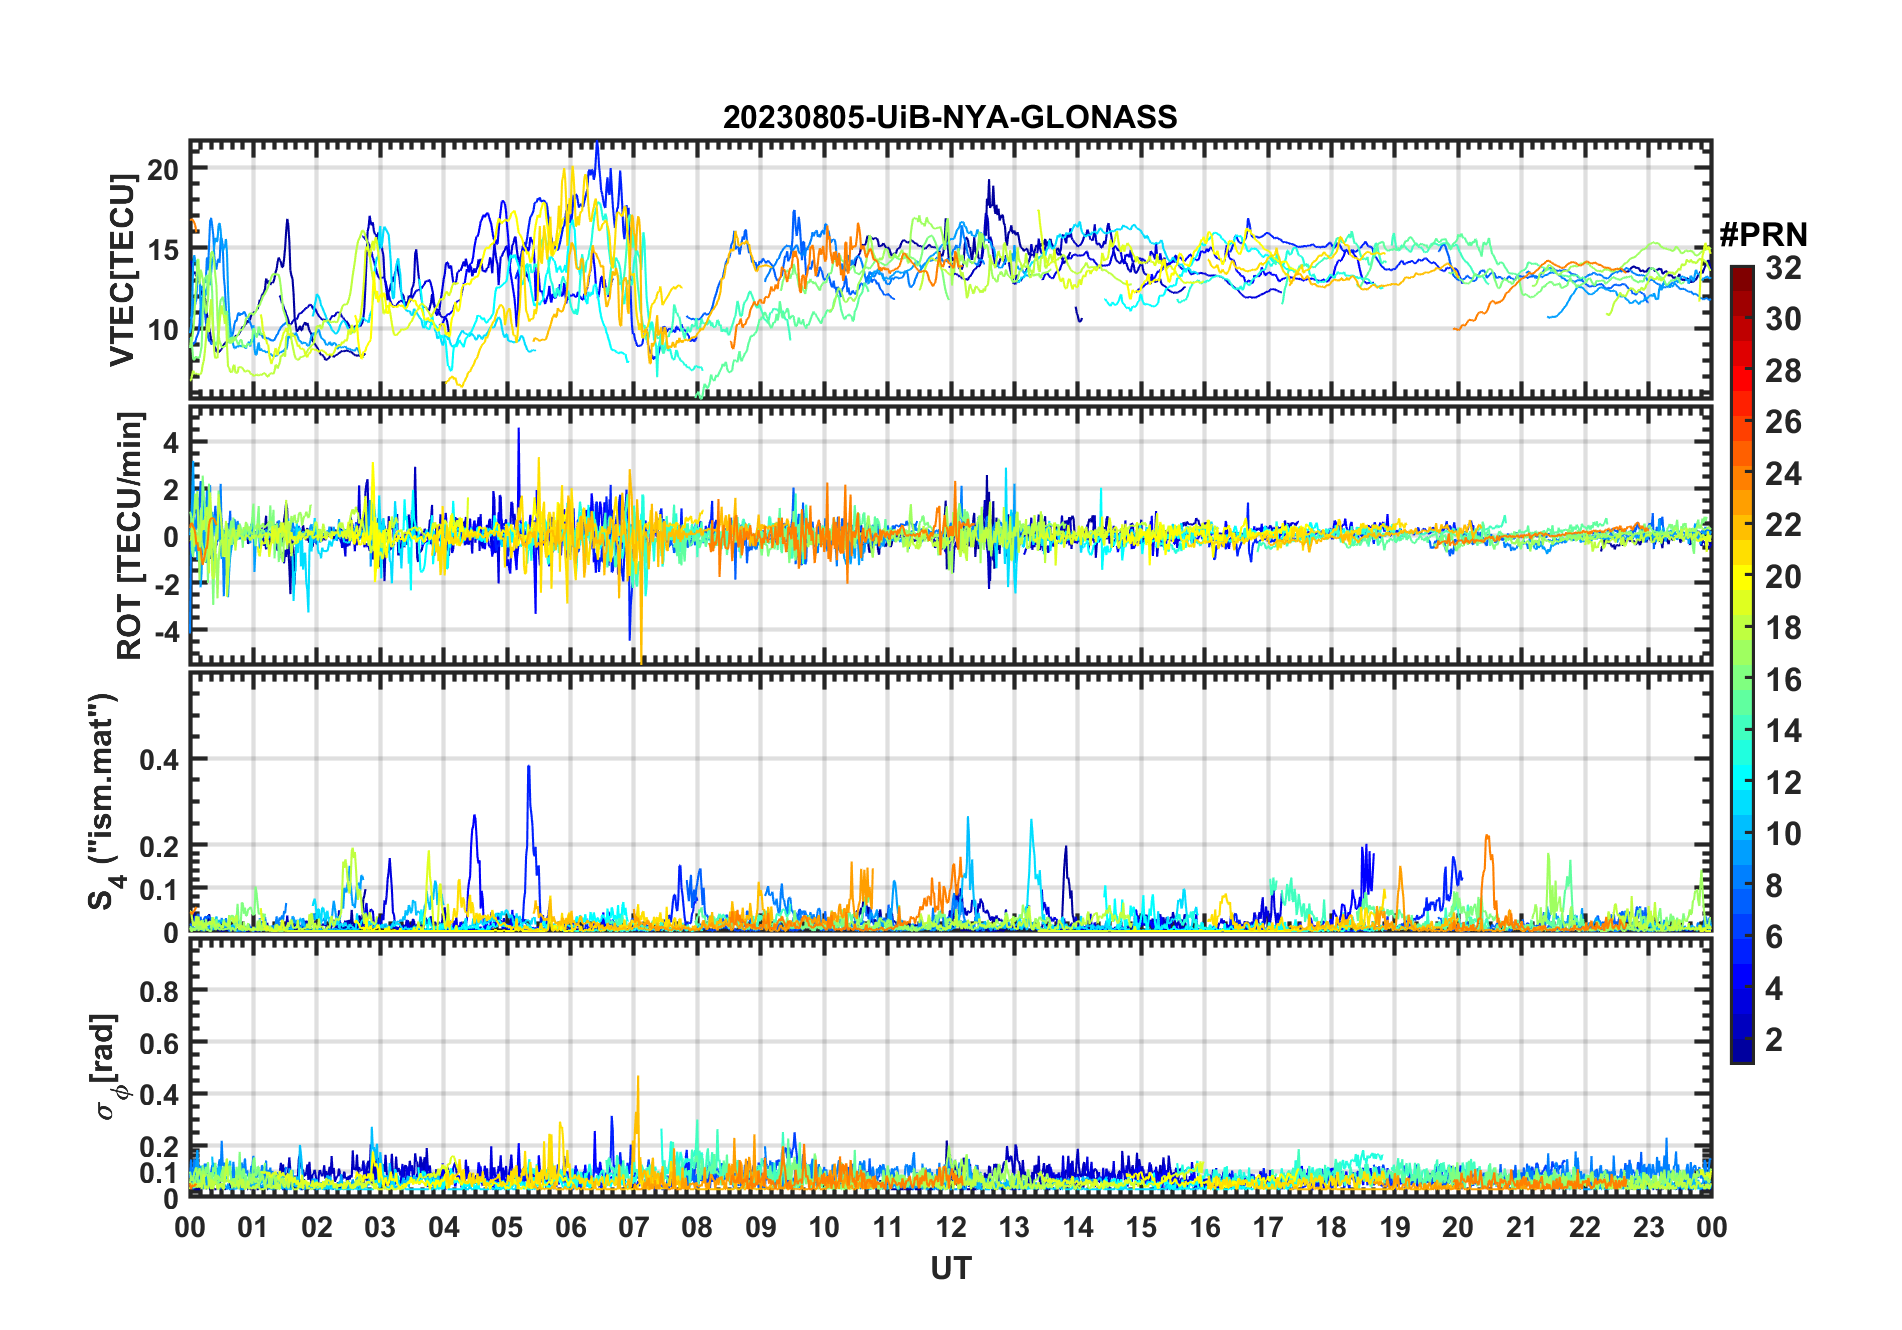Select the ROT [TECU/min] y-axis label
The width and height of the screenshot is (1902, 1330).
tap(130, 535)
